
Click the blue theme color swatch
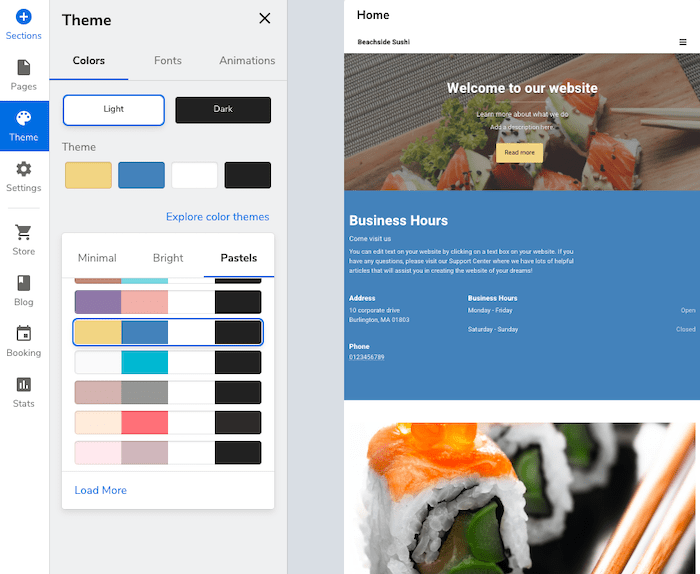click(142, 175)
